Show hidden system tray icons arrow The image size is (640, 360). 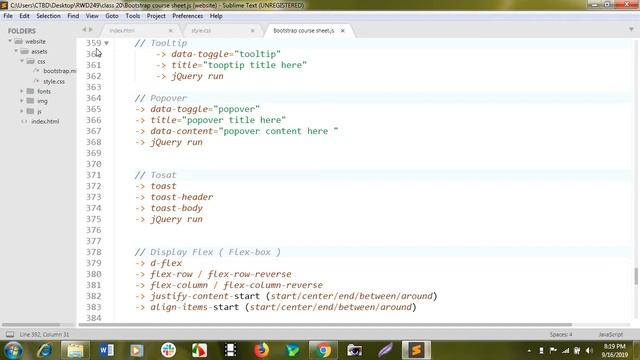[x=529, y=351]
